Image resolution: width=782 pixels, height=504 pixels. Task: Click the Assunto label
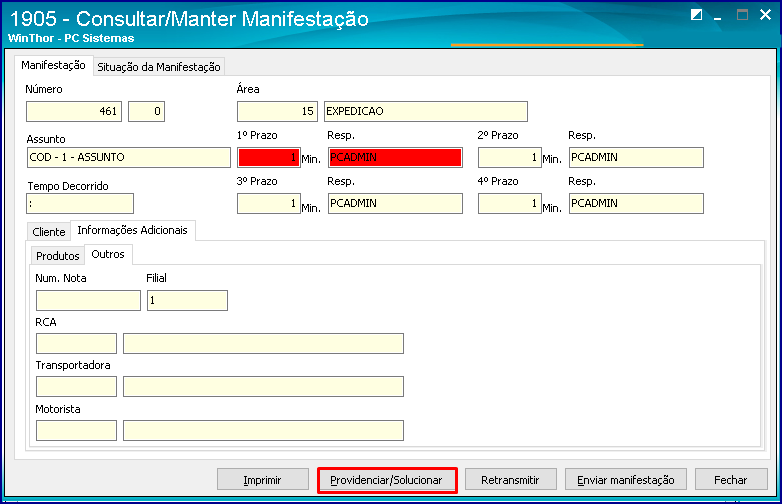coord(46,139)
